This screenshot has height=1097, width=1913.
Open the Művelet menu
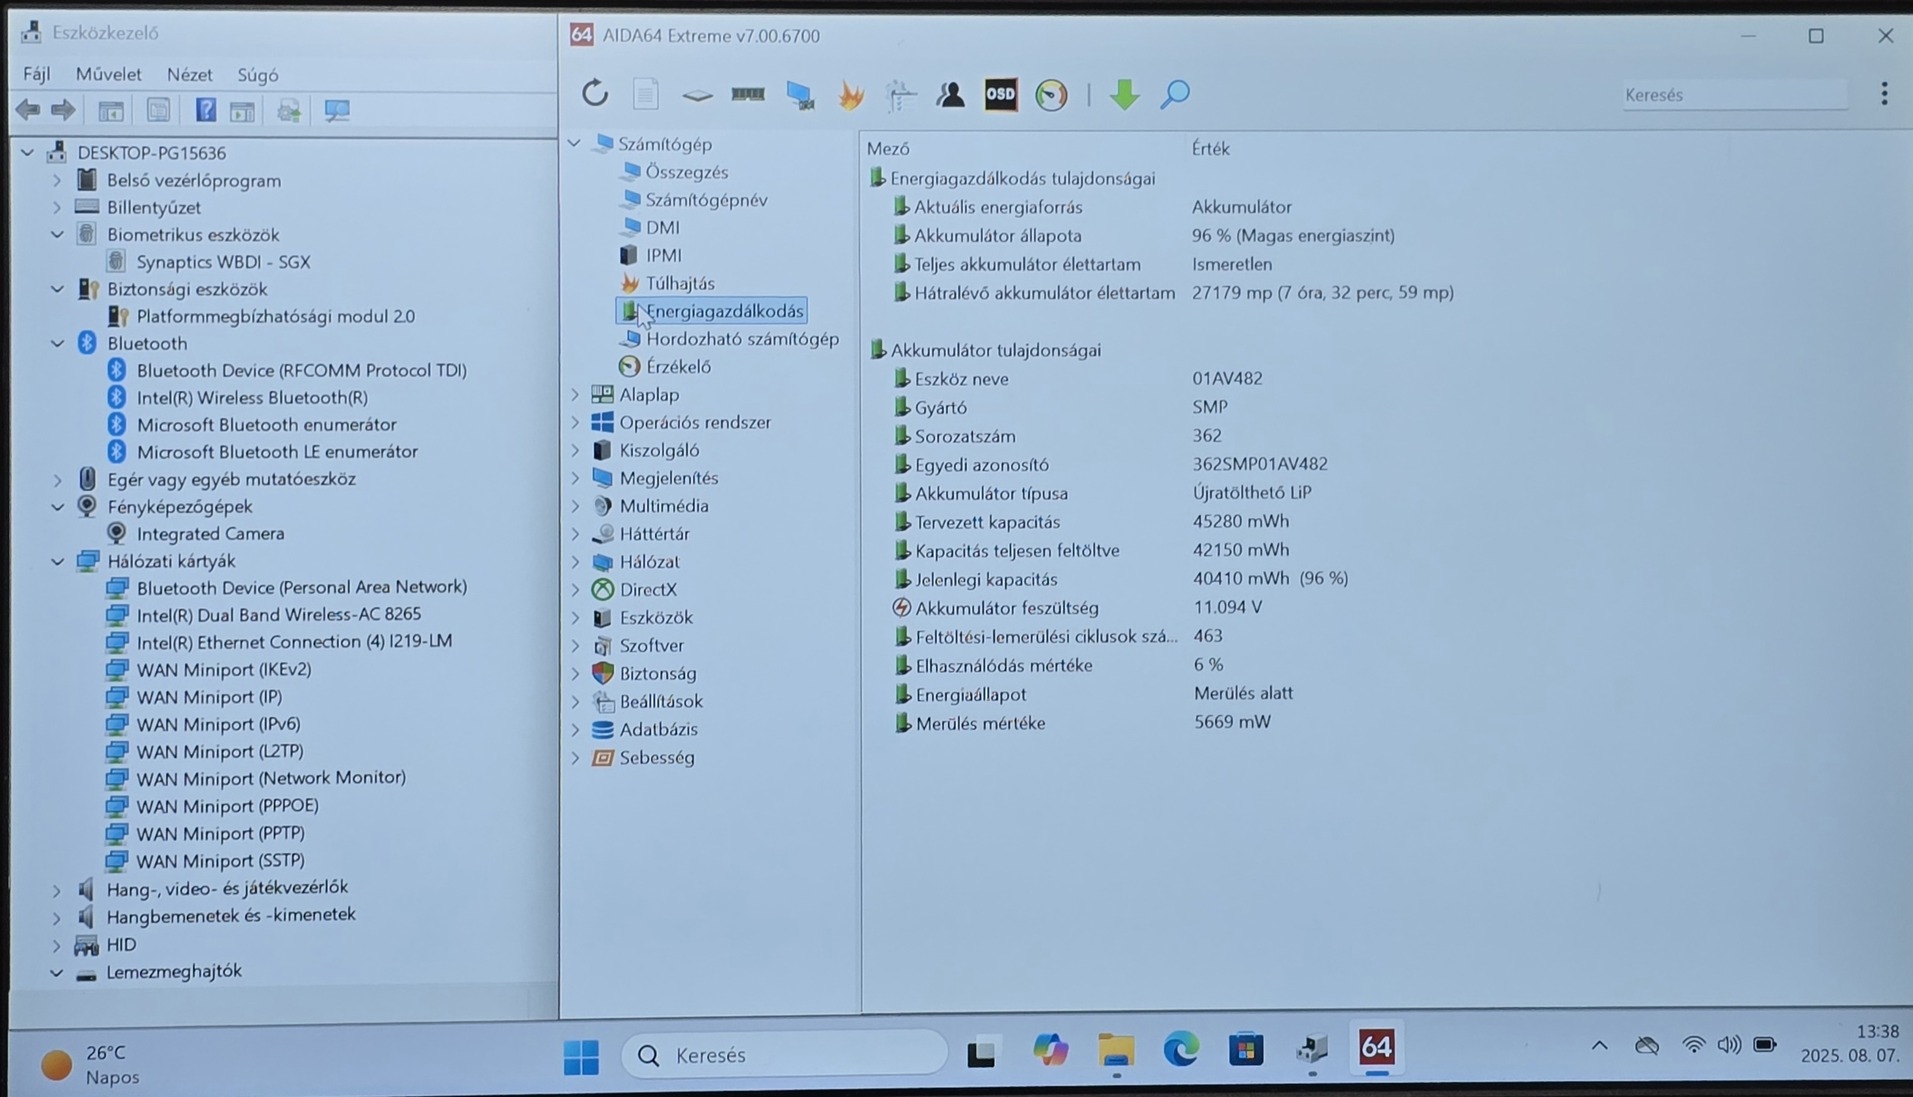tap(108, 74)
